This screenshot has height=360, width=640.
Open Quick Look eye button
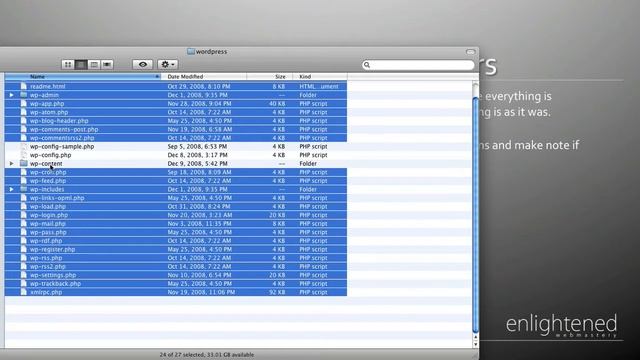[x=142, y=64]
